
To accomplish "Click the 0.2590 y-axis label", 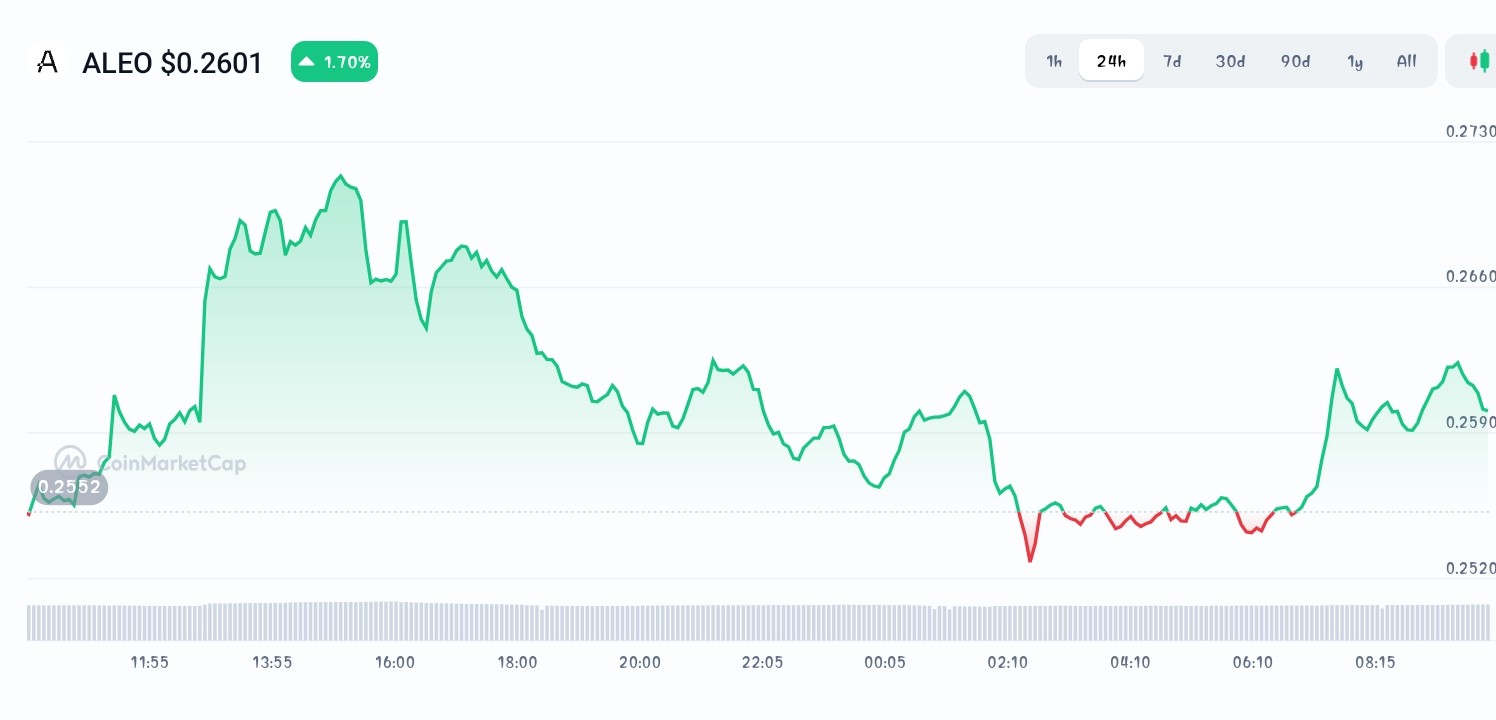I will click(1470, 422).
